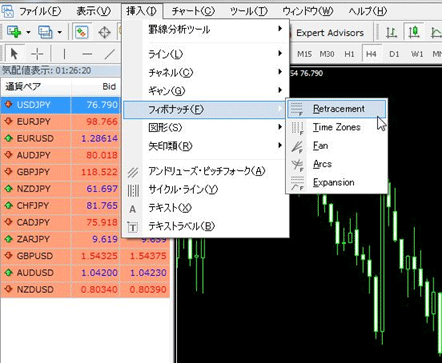Click the Text 'A' icon in menu
The width and height of the screenshot is (442, 363).
[133, 209]
